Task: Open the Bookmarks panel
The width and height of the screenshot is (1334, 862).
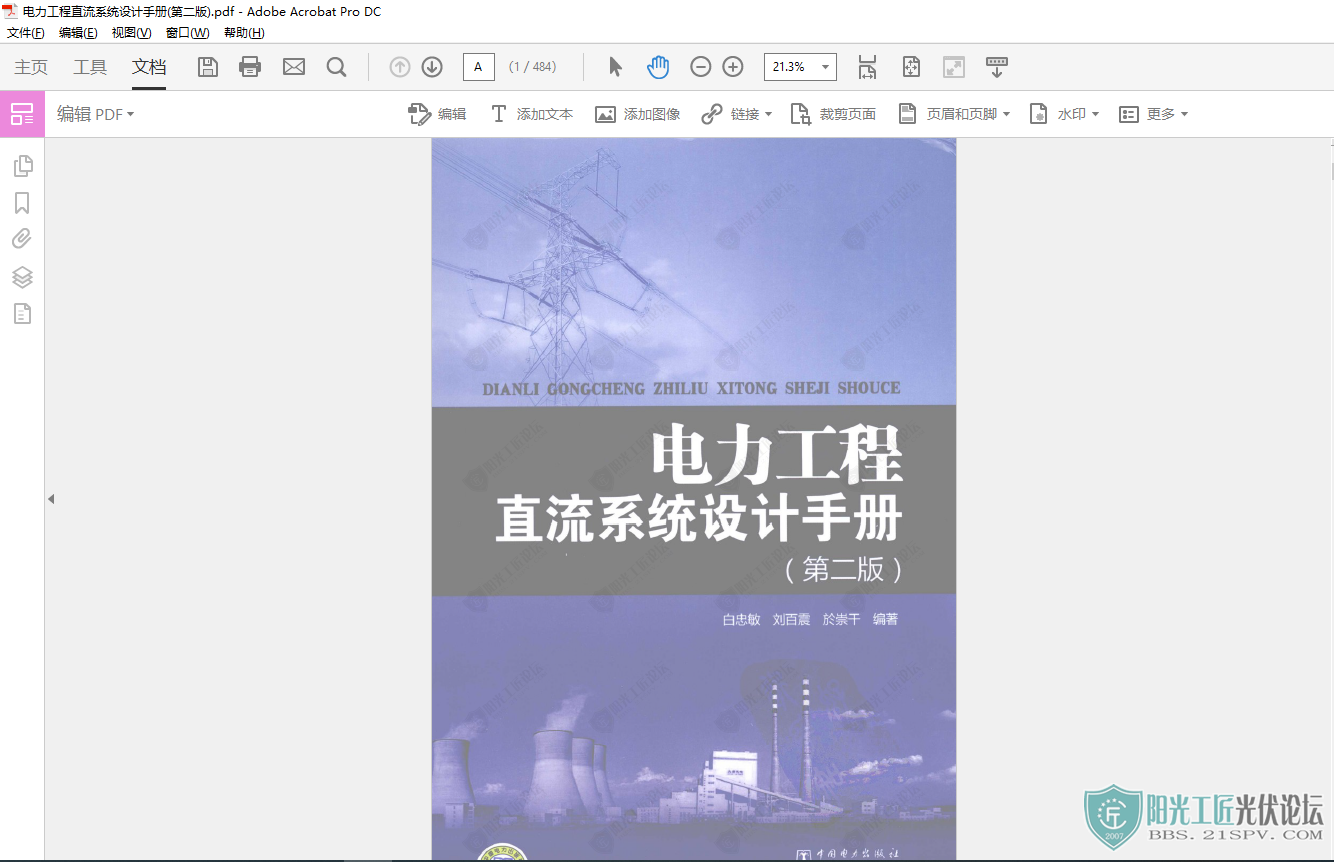Action: pos(22,203)
